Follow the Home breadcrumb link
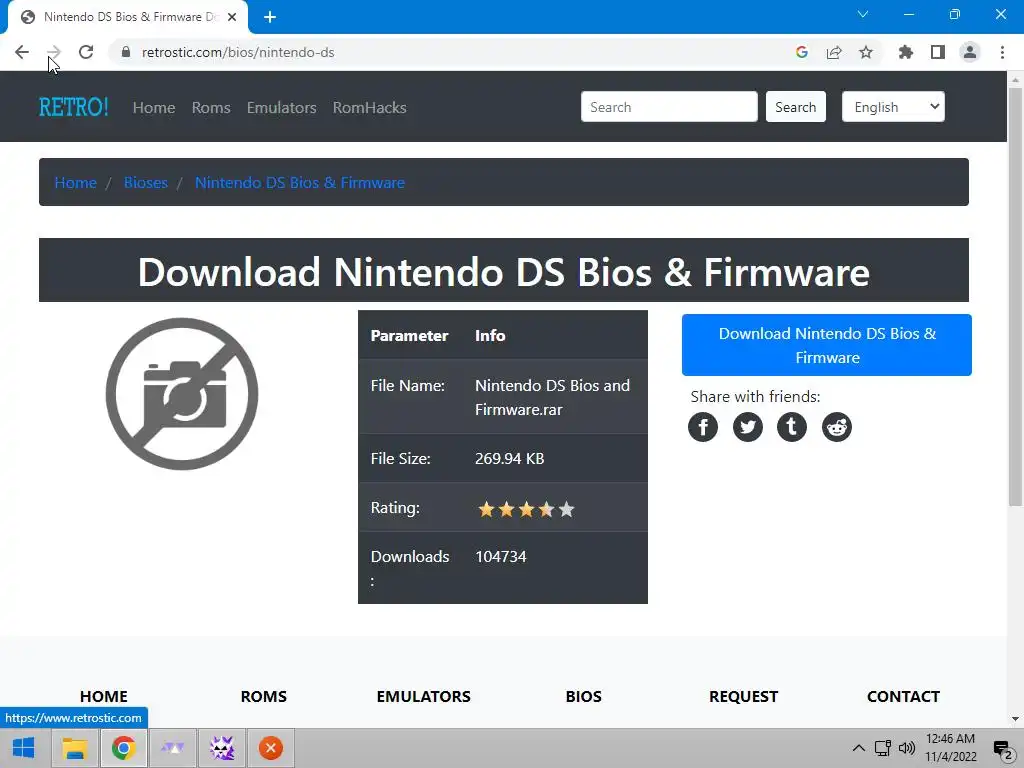Viewport: 1024px width, 768px height. (x=76, y=182)
